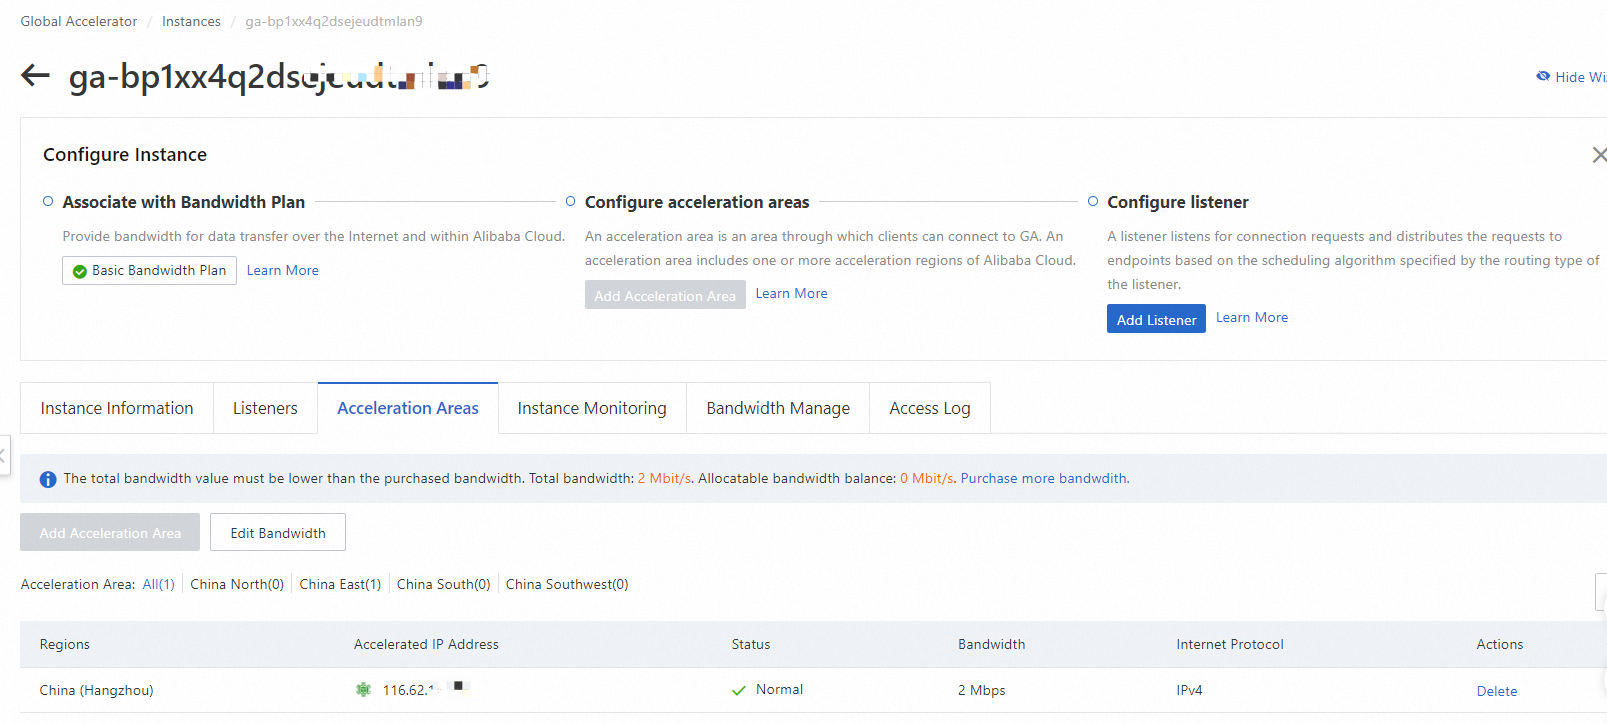
Task: Click Add Acceleration Area below the notice
Action: 110,532
